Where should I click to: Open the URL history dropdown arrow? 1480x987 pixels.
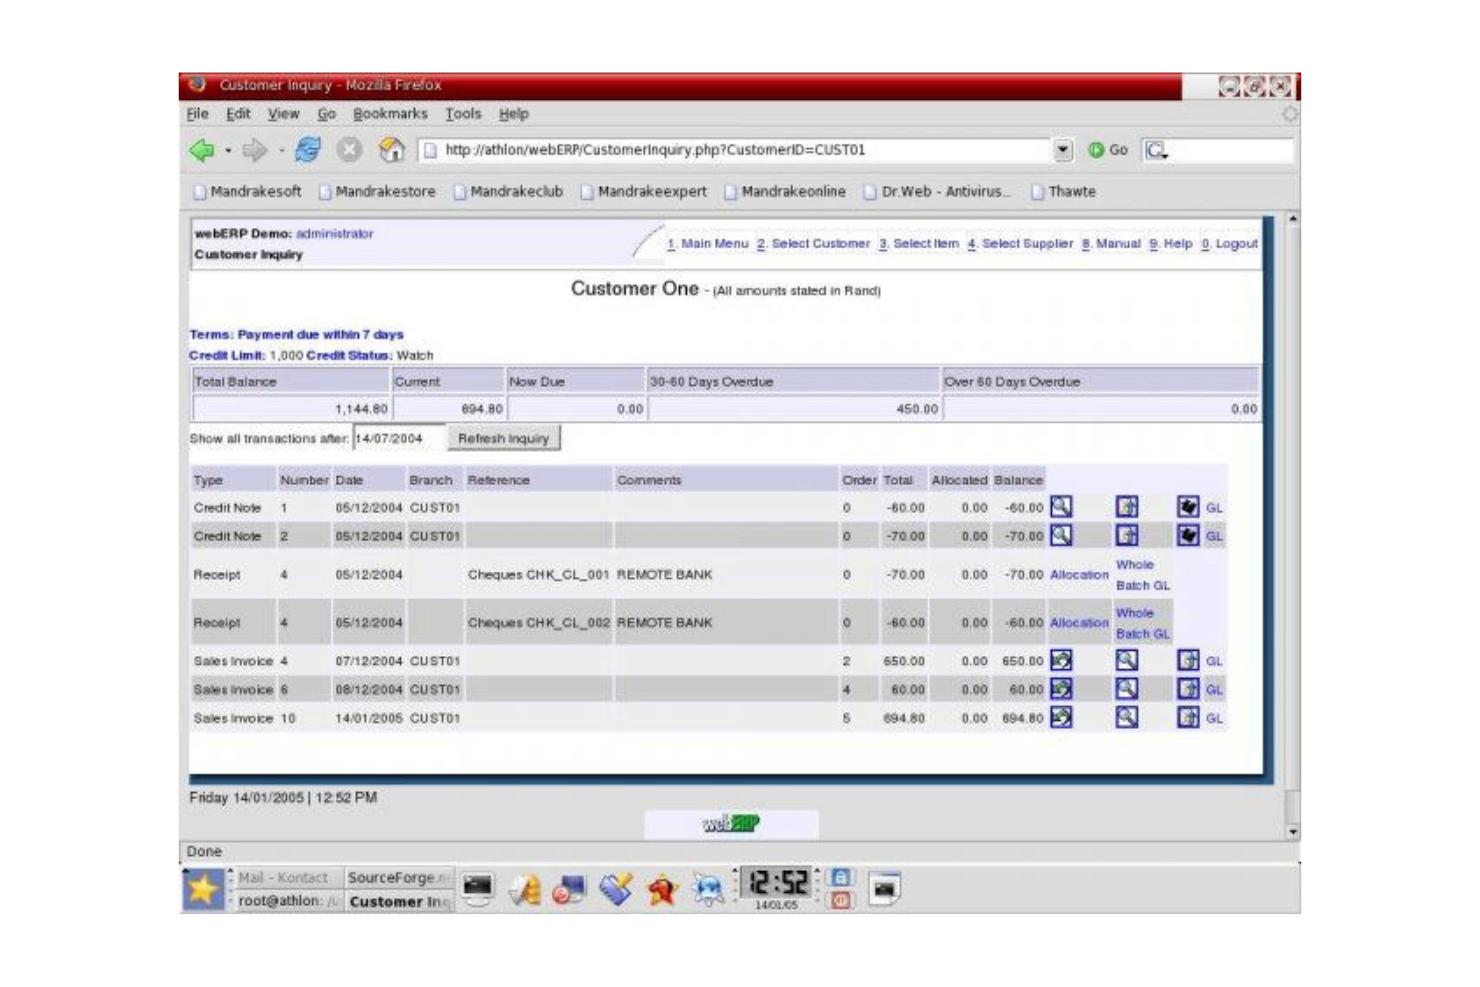(x=1063, y=150)
